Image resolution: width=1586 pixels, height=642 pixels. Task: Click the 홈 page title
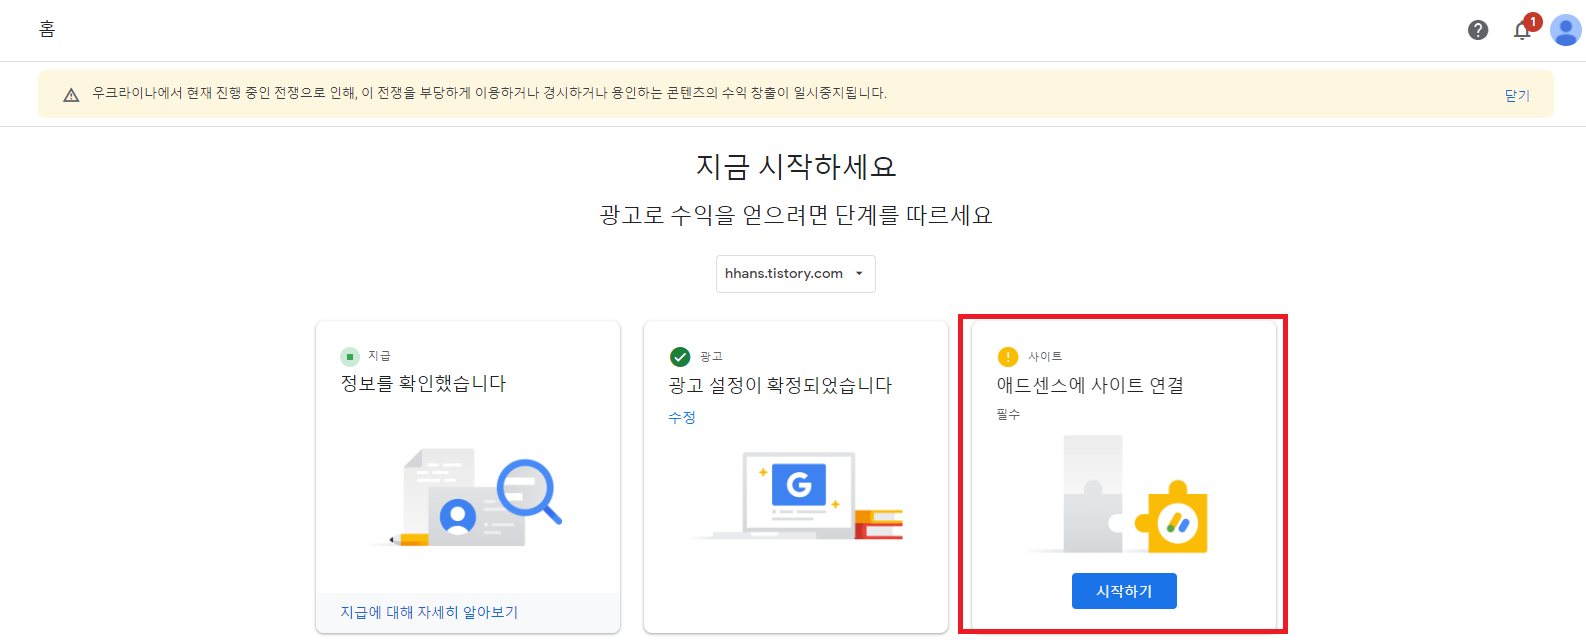pos(47,30)
